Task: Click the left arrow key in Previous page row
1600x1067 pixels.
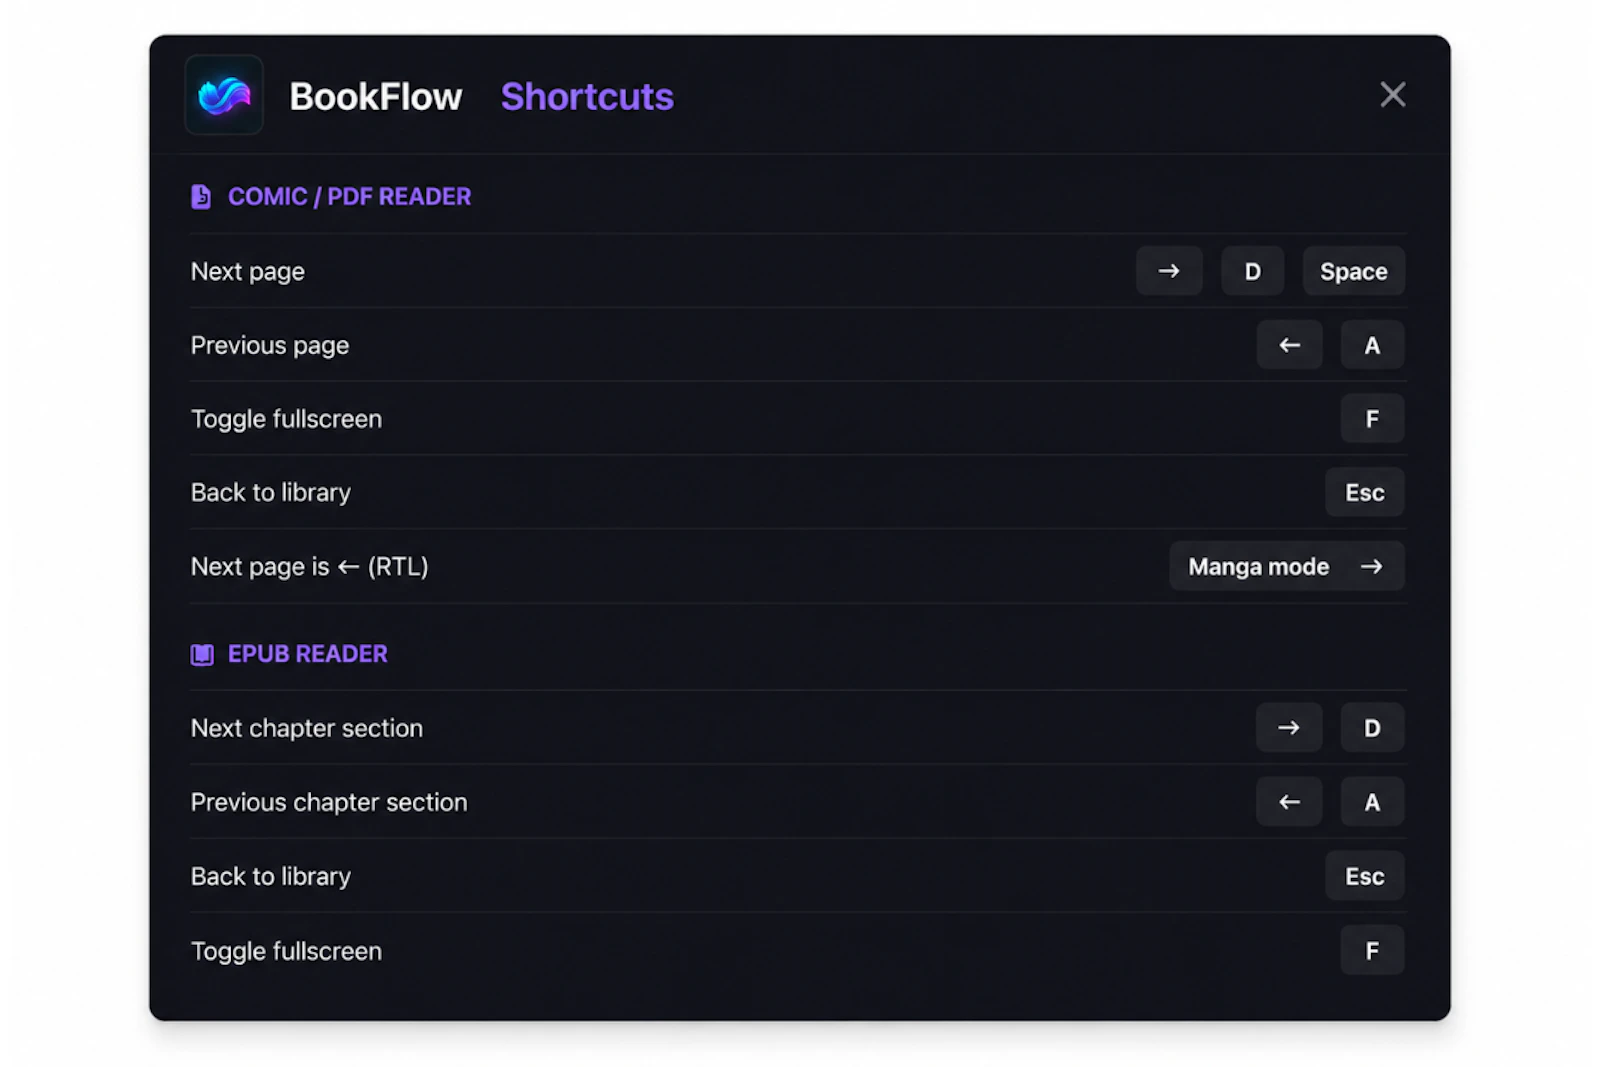Action: point(1289,345)
